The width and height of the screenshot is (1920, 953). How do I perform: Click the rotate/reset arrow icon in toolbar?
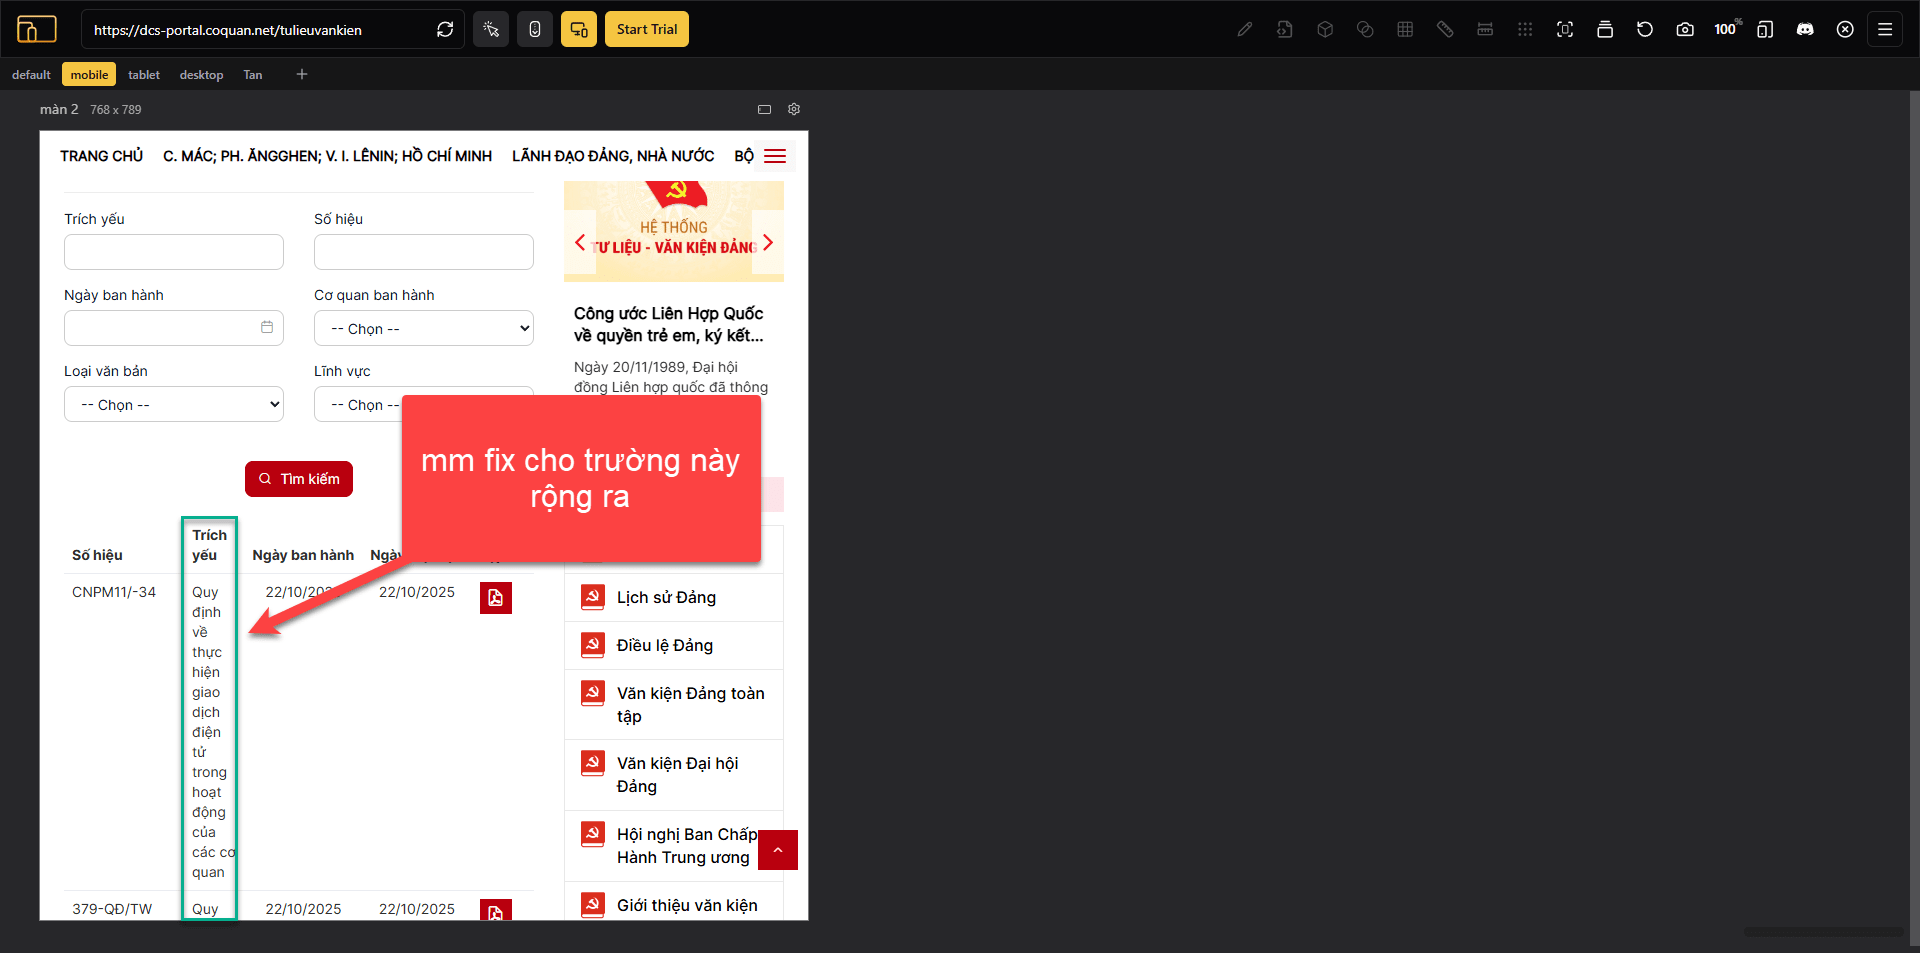pyautogui.click(x=1645, y=29)
